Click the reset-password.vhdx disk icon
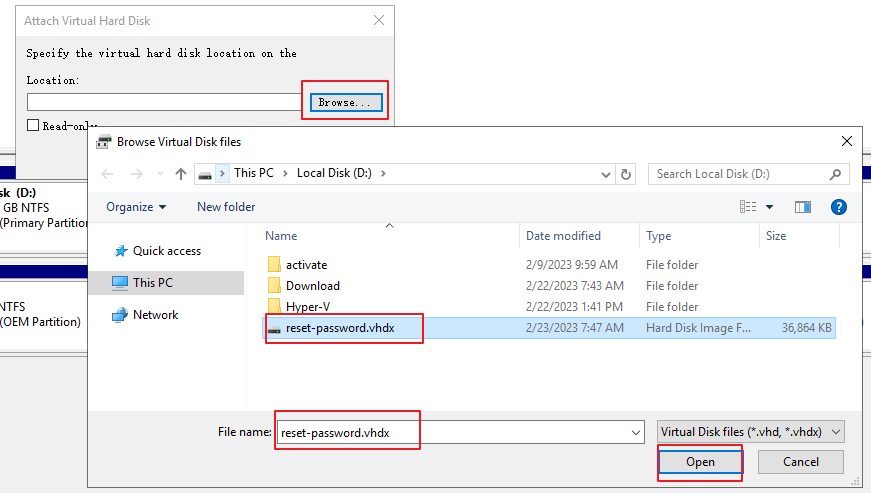Screen dimensions: 871x493 (274, 329)
